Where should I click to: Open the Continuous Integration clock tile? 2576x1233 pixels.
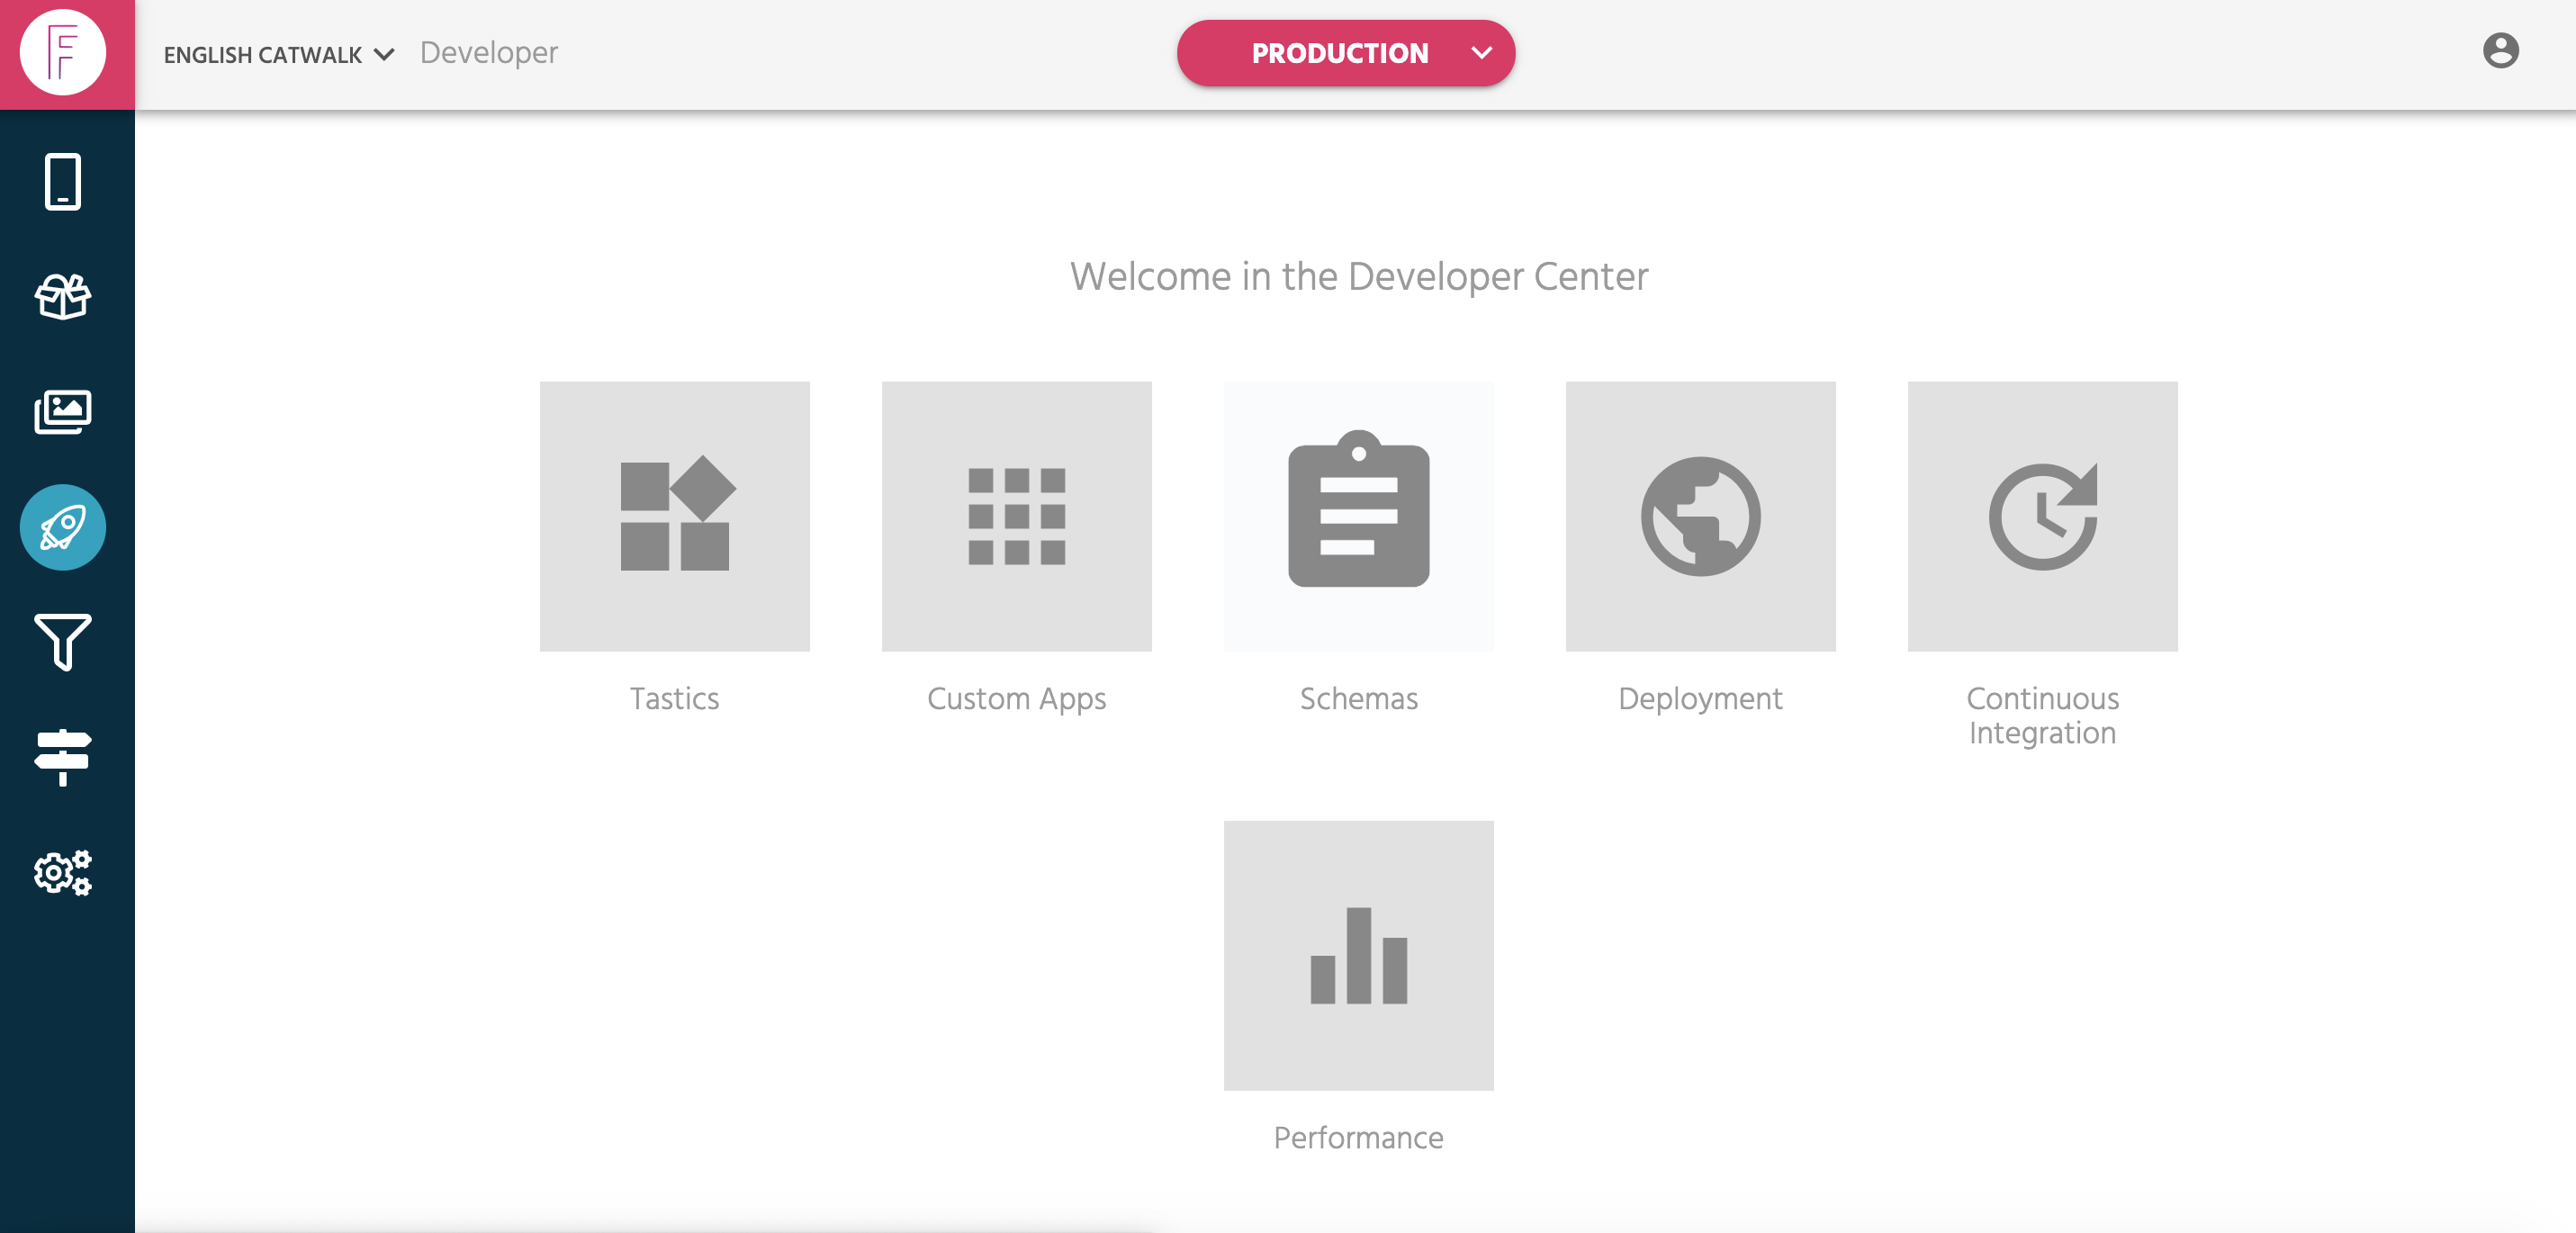2043,516
